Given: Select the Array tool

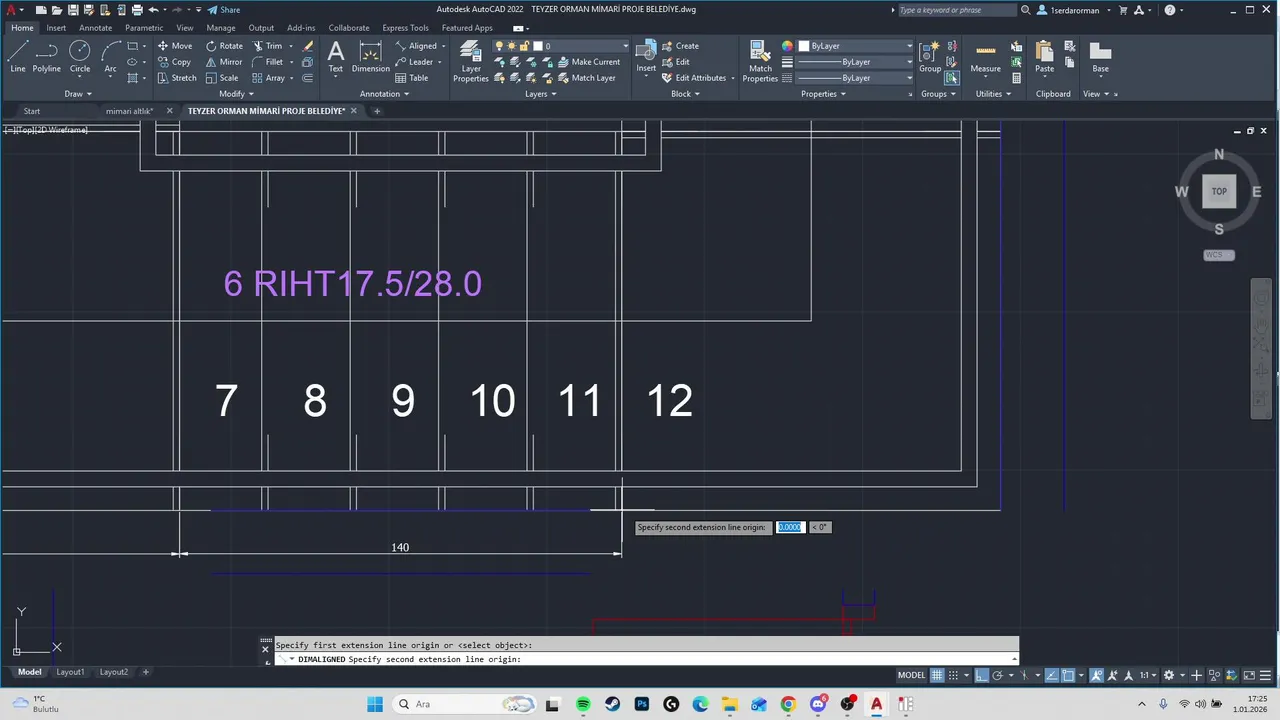Looking at the screenshot, I should (x=269, y=78).
